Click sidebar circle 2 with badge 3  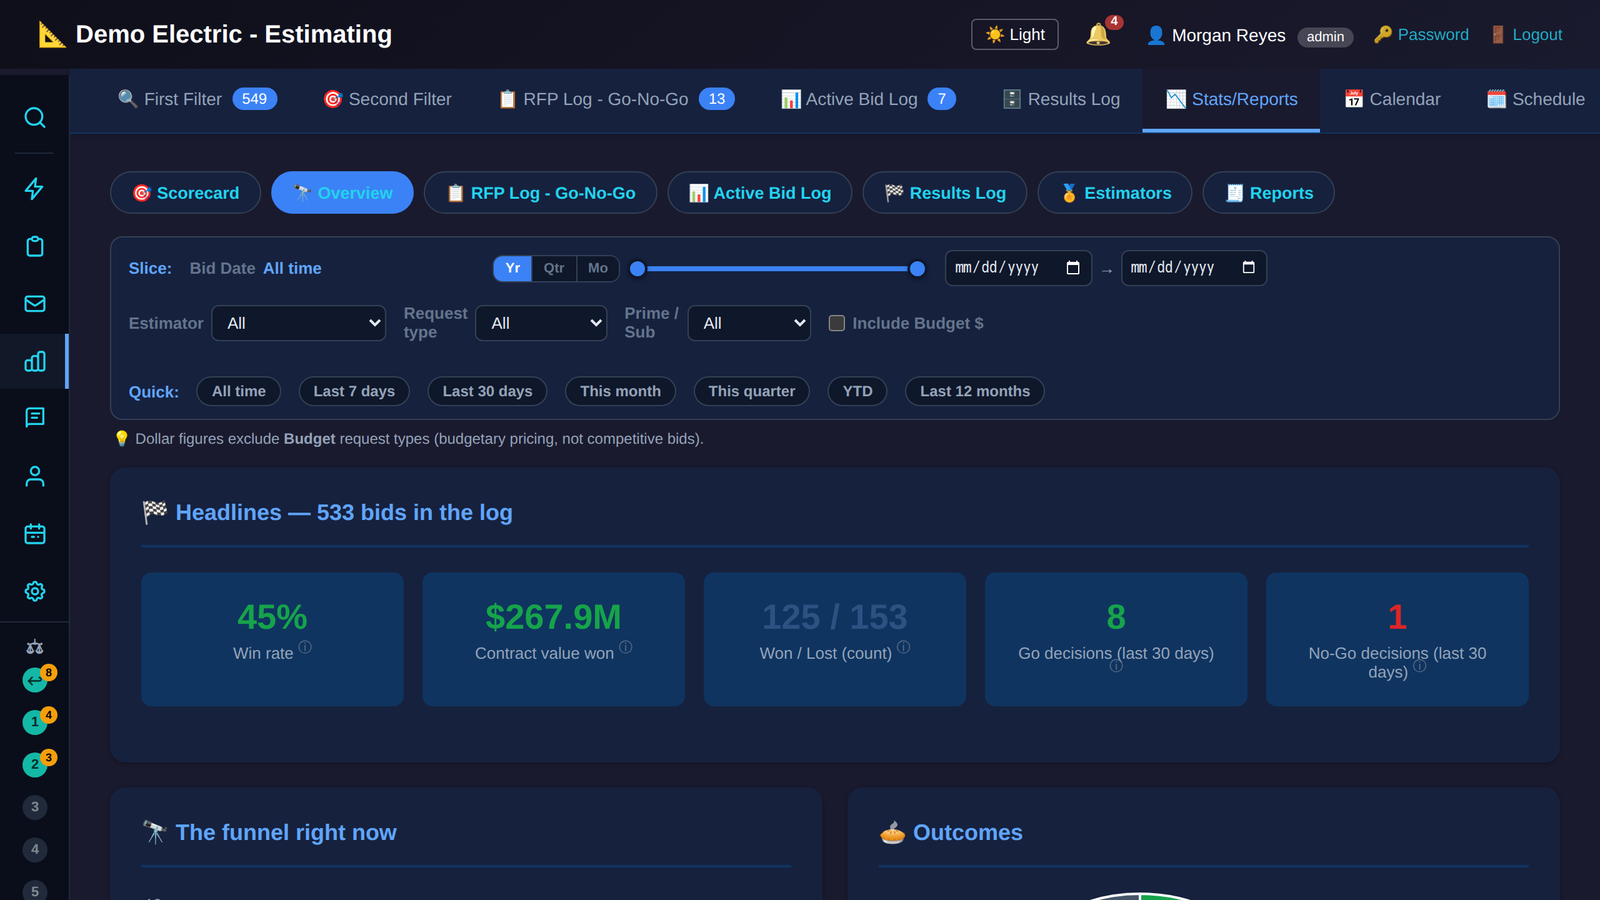click(35, 765)
